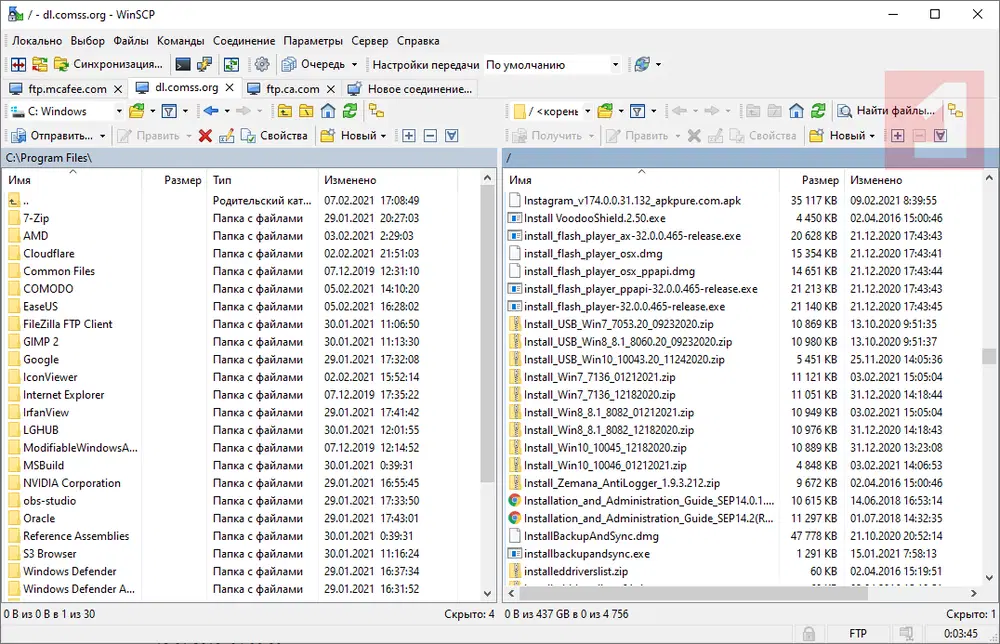Expand the remote Новый dropdown arrow
Viewport: 1000px width, 644px height.
[872, 135]
